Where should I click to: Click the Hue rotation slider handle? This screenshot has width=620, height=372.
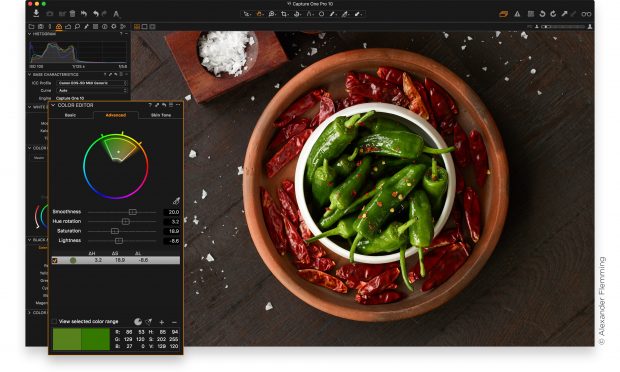tap(125, 222)
